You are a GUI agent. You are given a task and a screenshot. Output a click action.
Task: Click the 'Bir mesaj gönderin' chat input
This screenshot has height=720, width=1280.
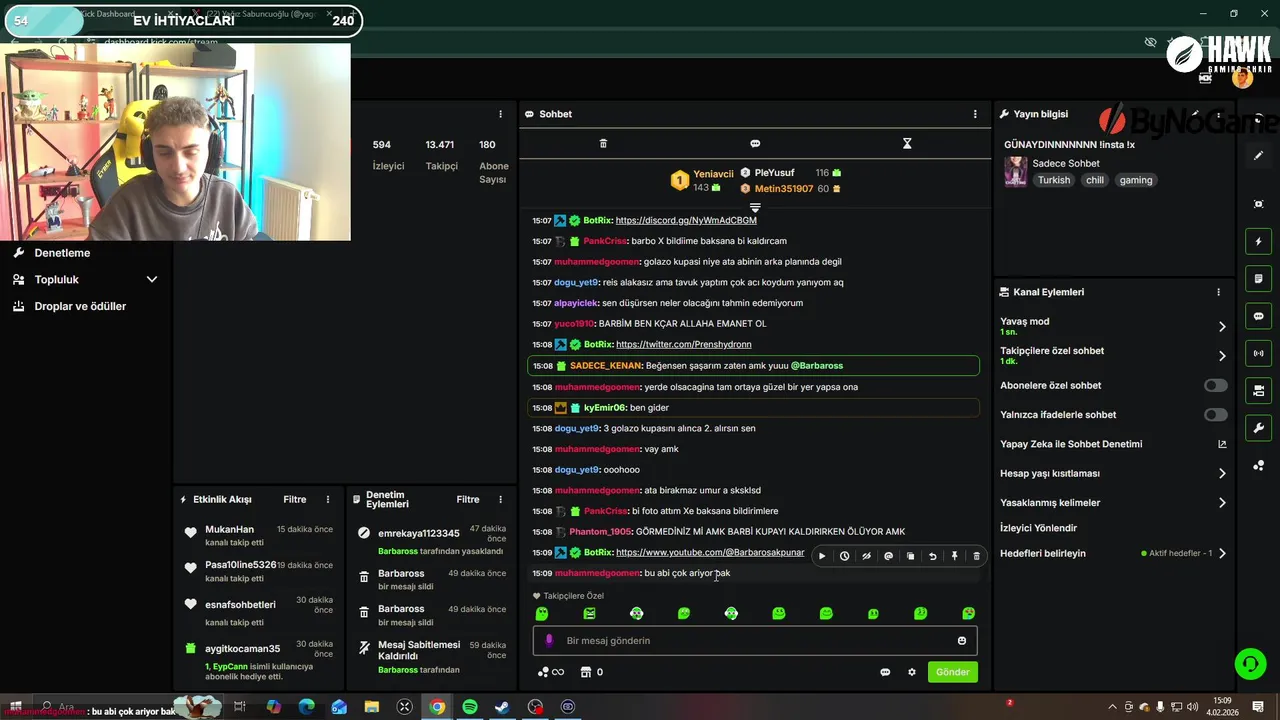point(755,641)
